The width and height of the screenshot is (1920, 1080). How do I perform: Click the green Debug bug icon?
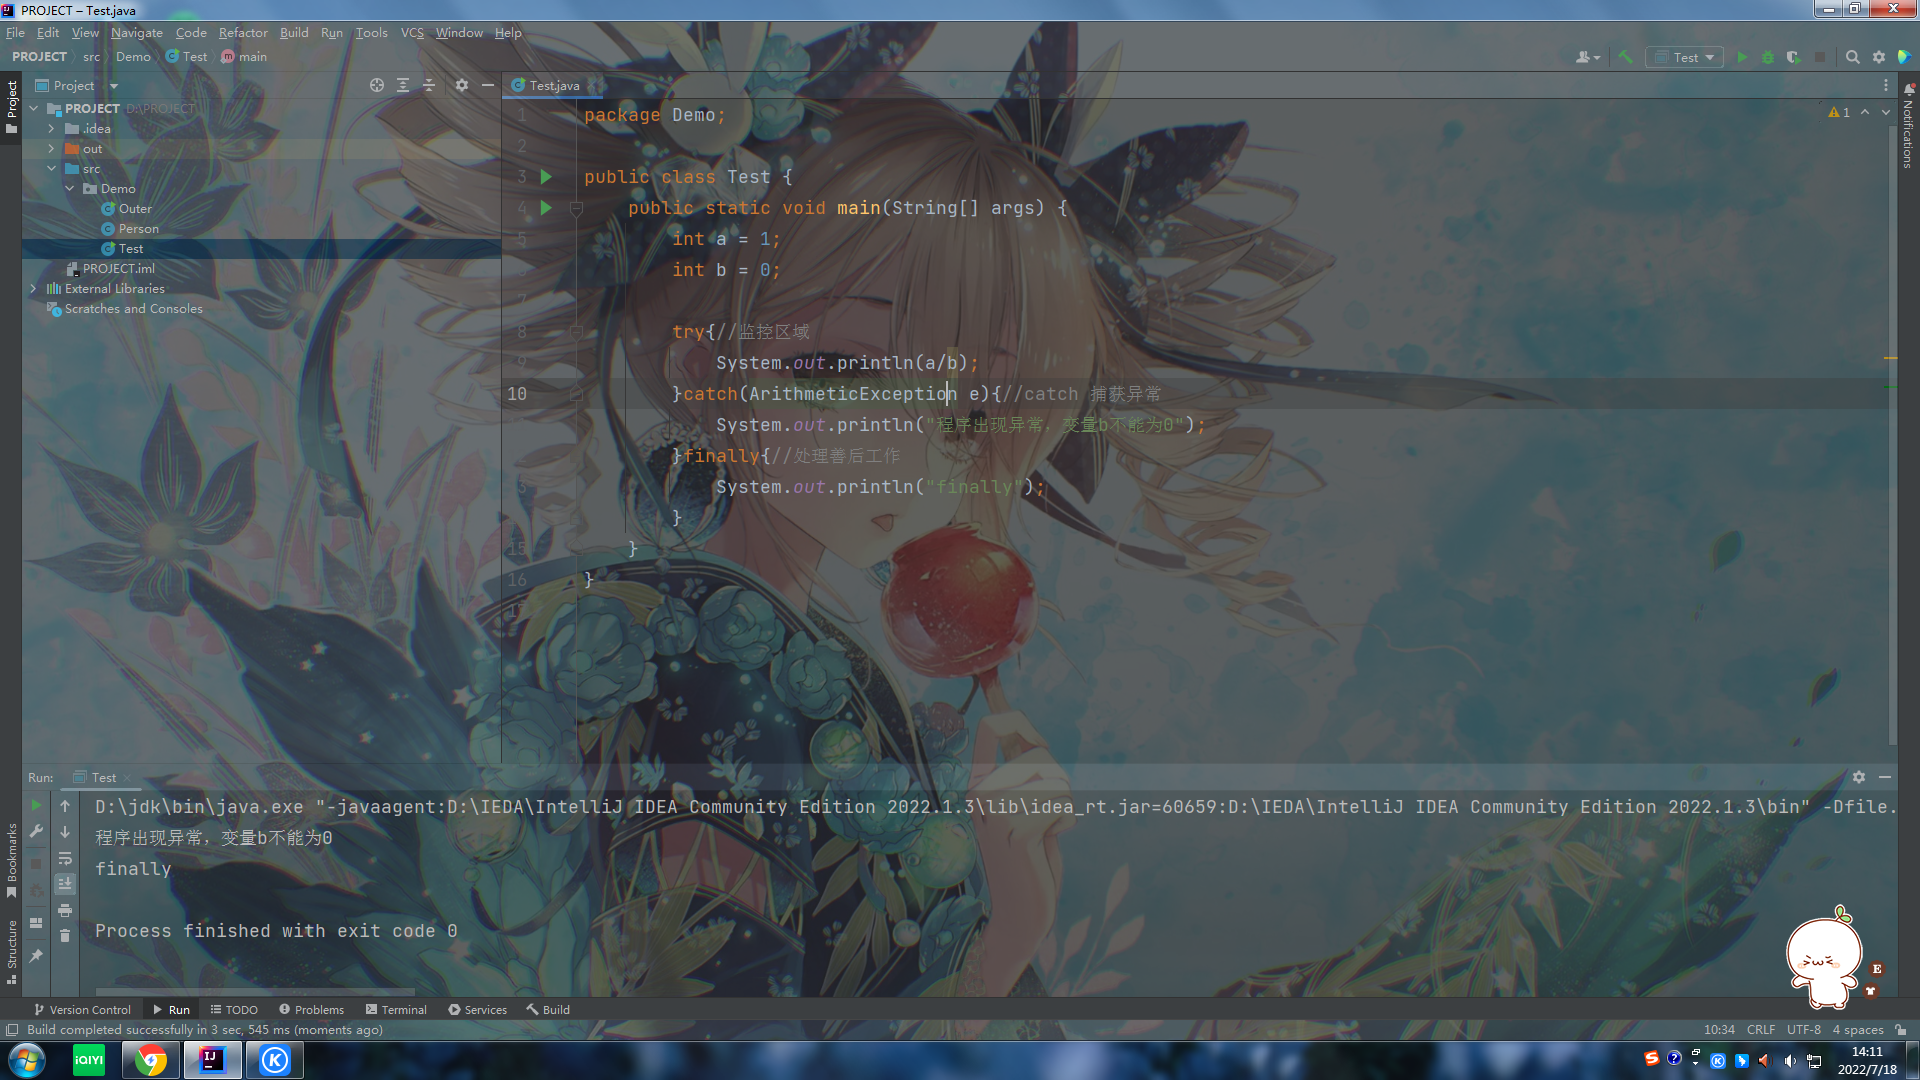point(1768,57)
